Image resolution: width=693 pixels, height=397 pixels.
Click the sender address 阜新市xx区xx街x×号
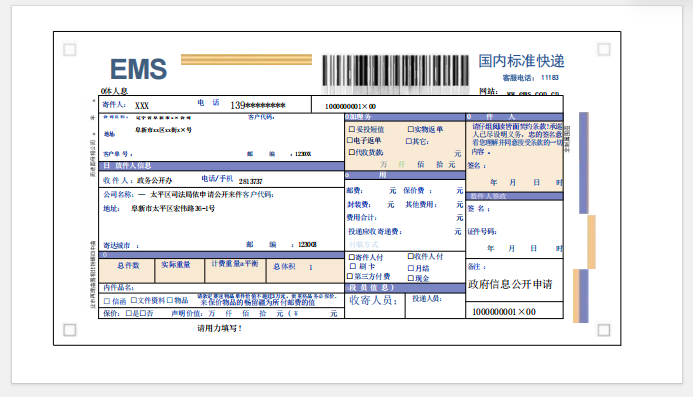tap(163, 130)
